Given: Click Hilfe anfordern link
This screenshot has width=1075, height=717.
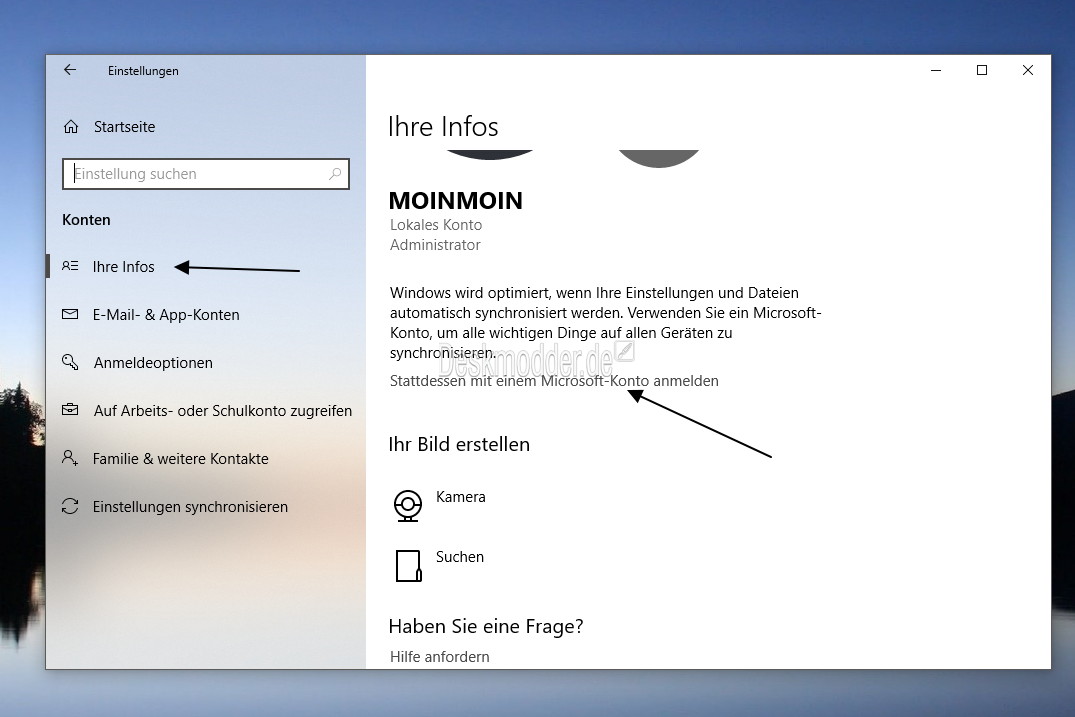Looking at the screenshot, I should [439, 657].
